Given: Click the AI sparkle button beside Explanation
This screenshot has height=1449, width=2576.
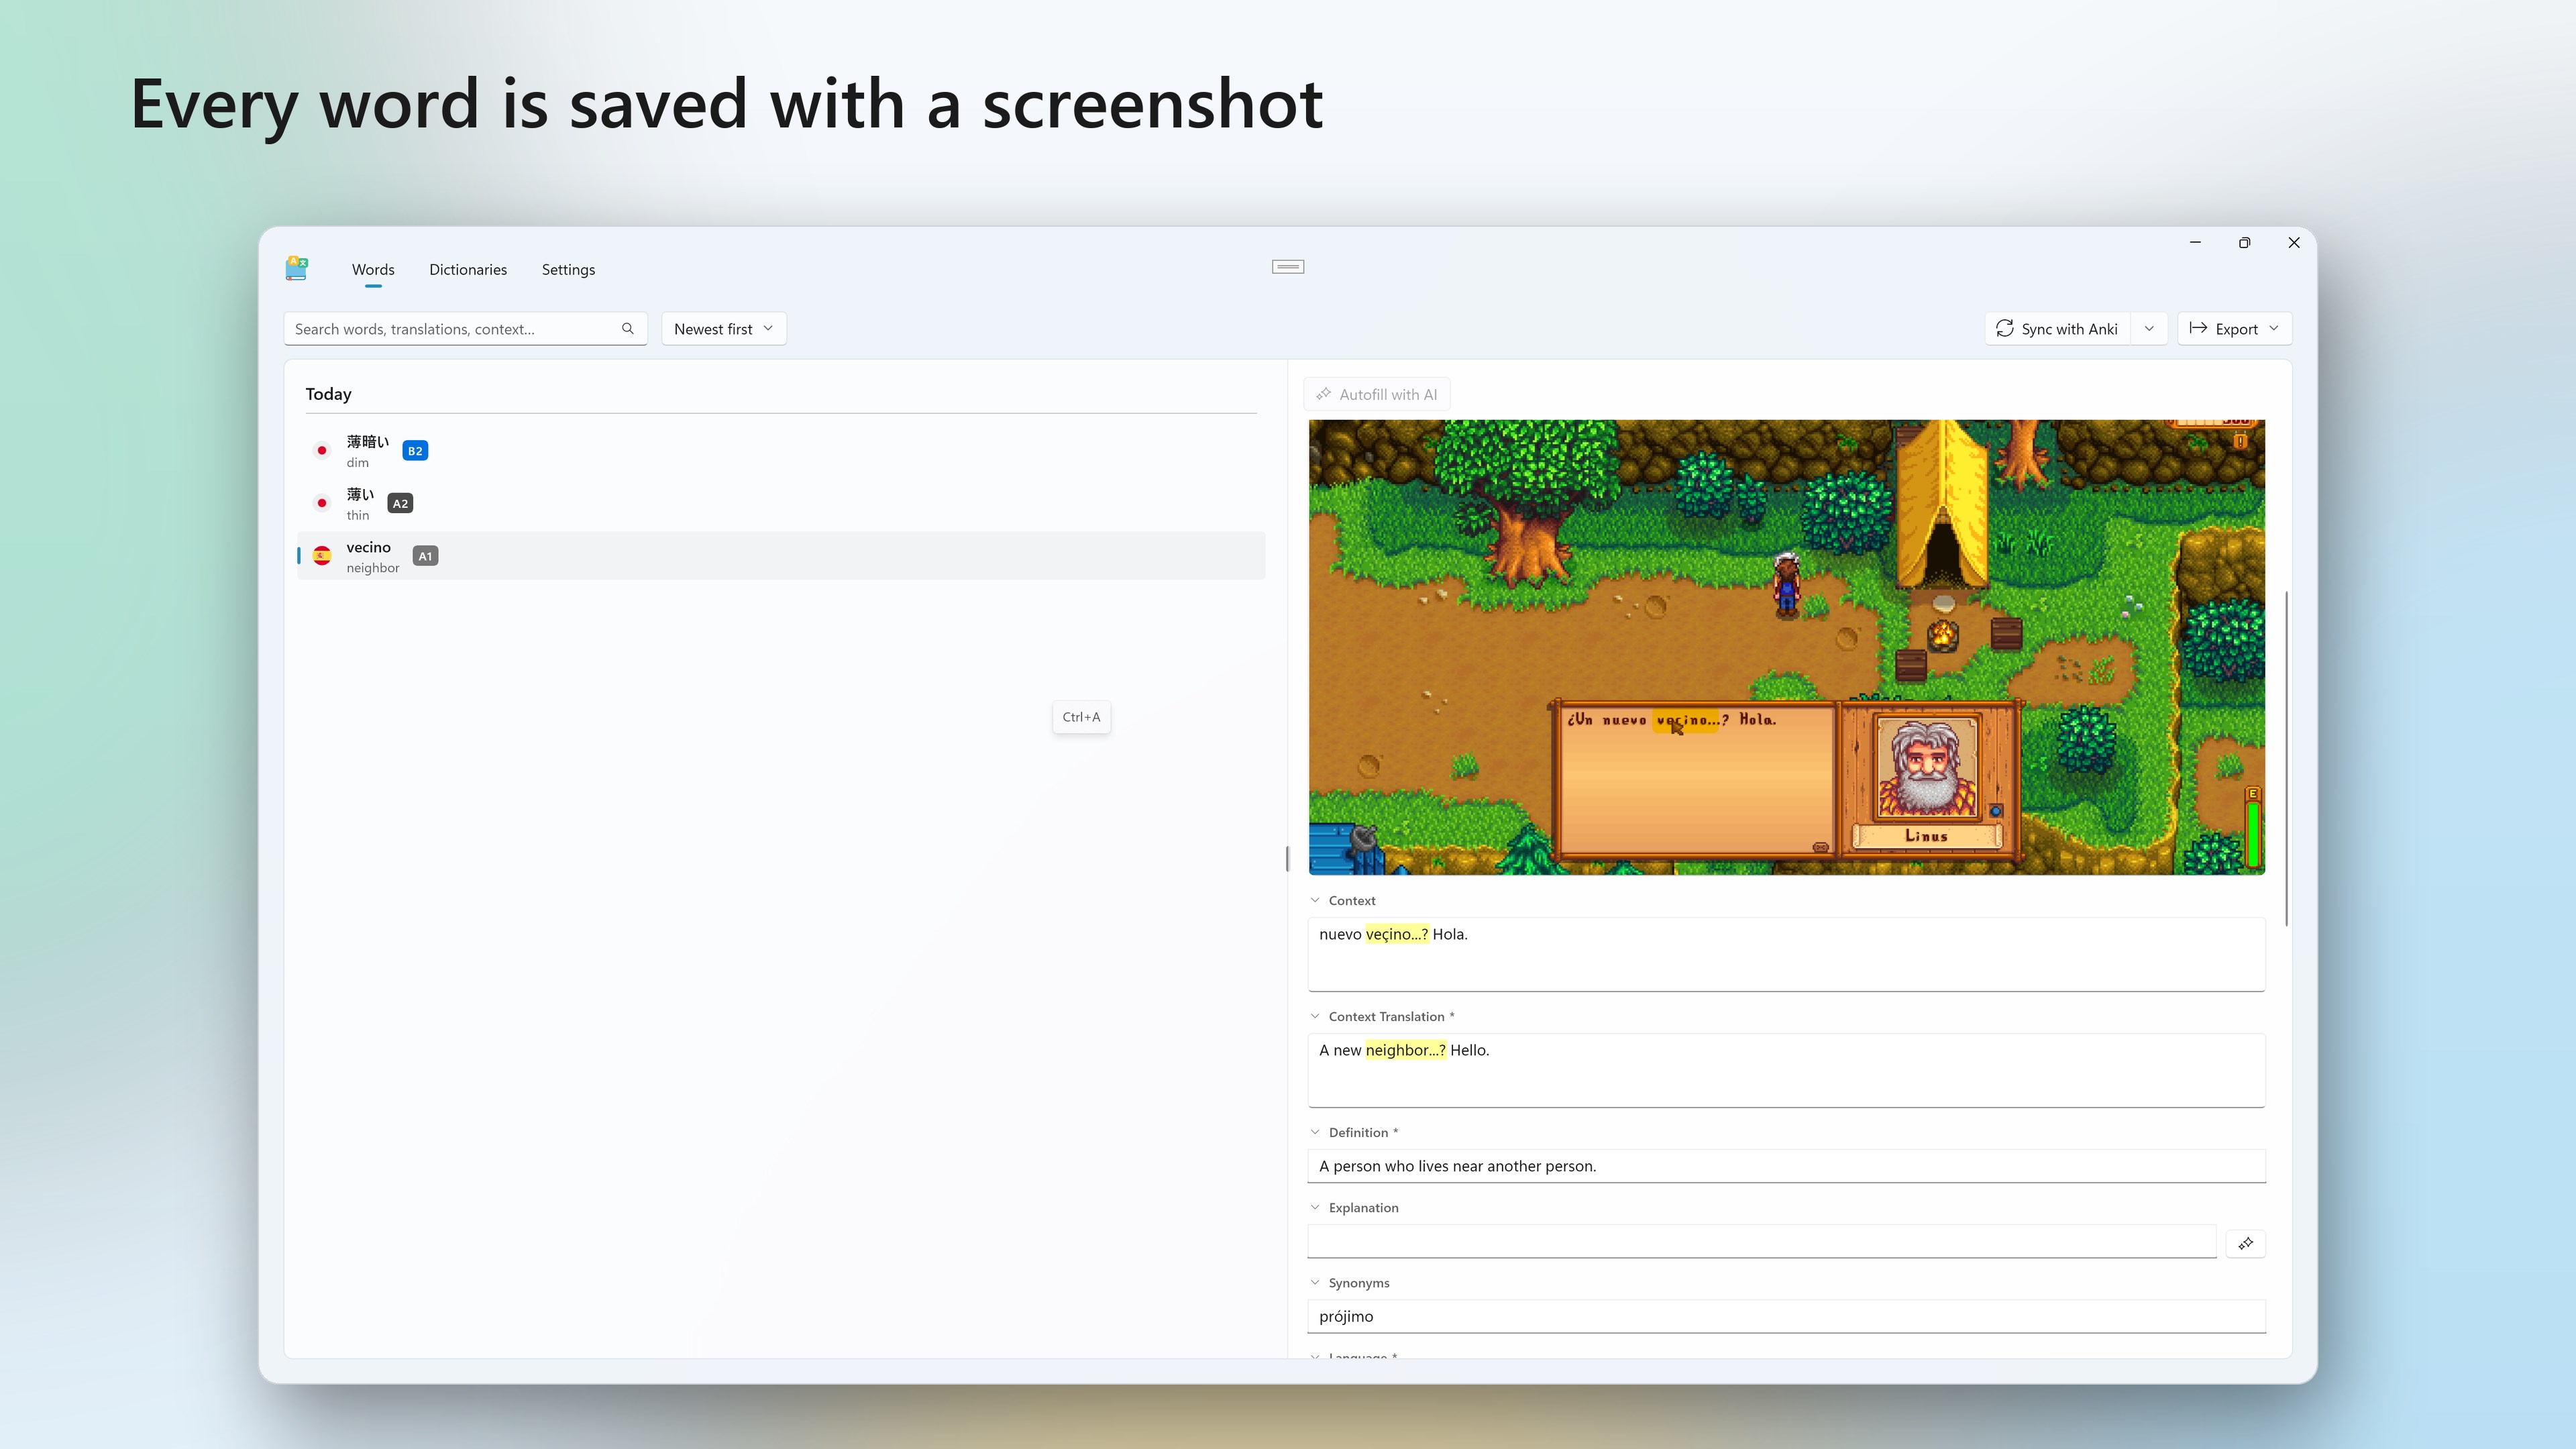Looking at the screenshot, I should tap(2245, 1243).
